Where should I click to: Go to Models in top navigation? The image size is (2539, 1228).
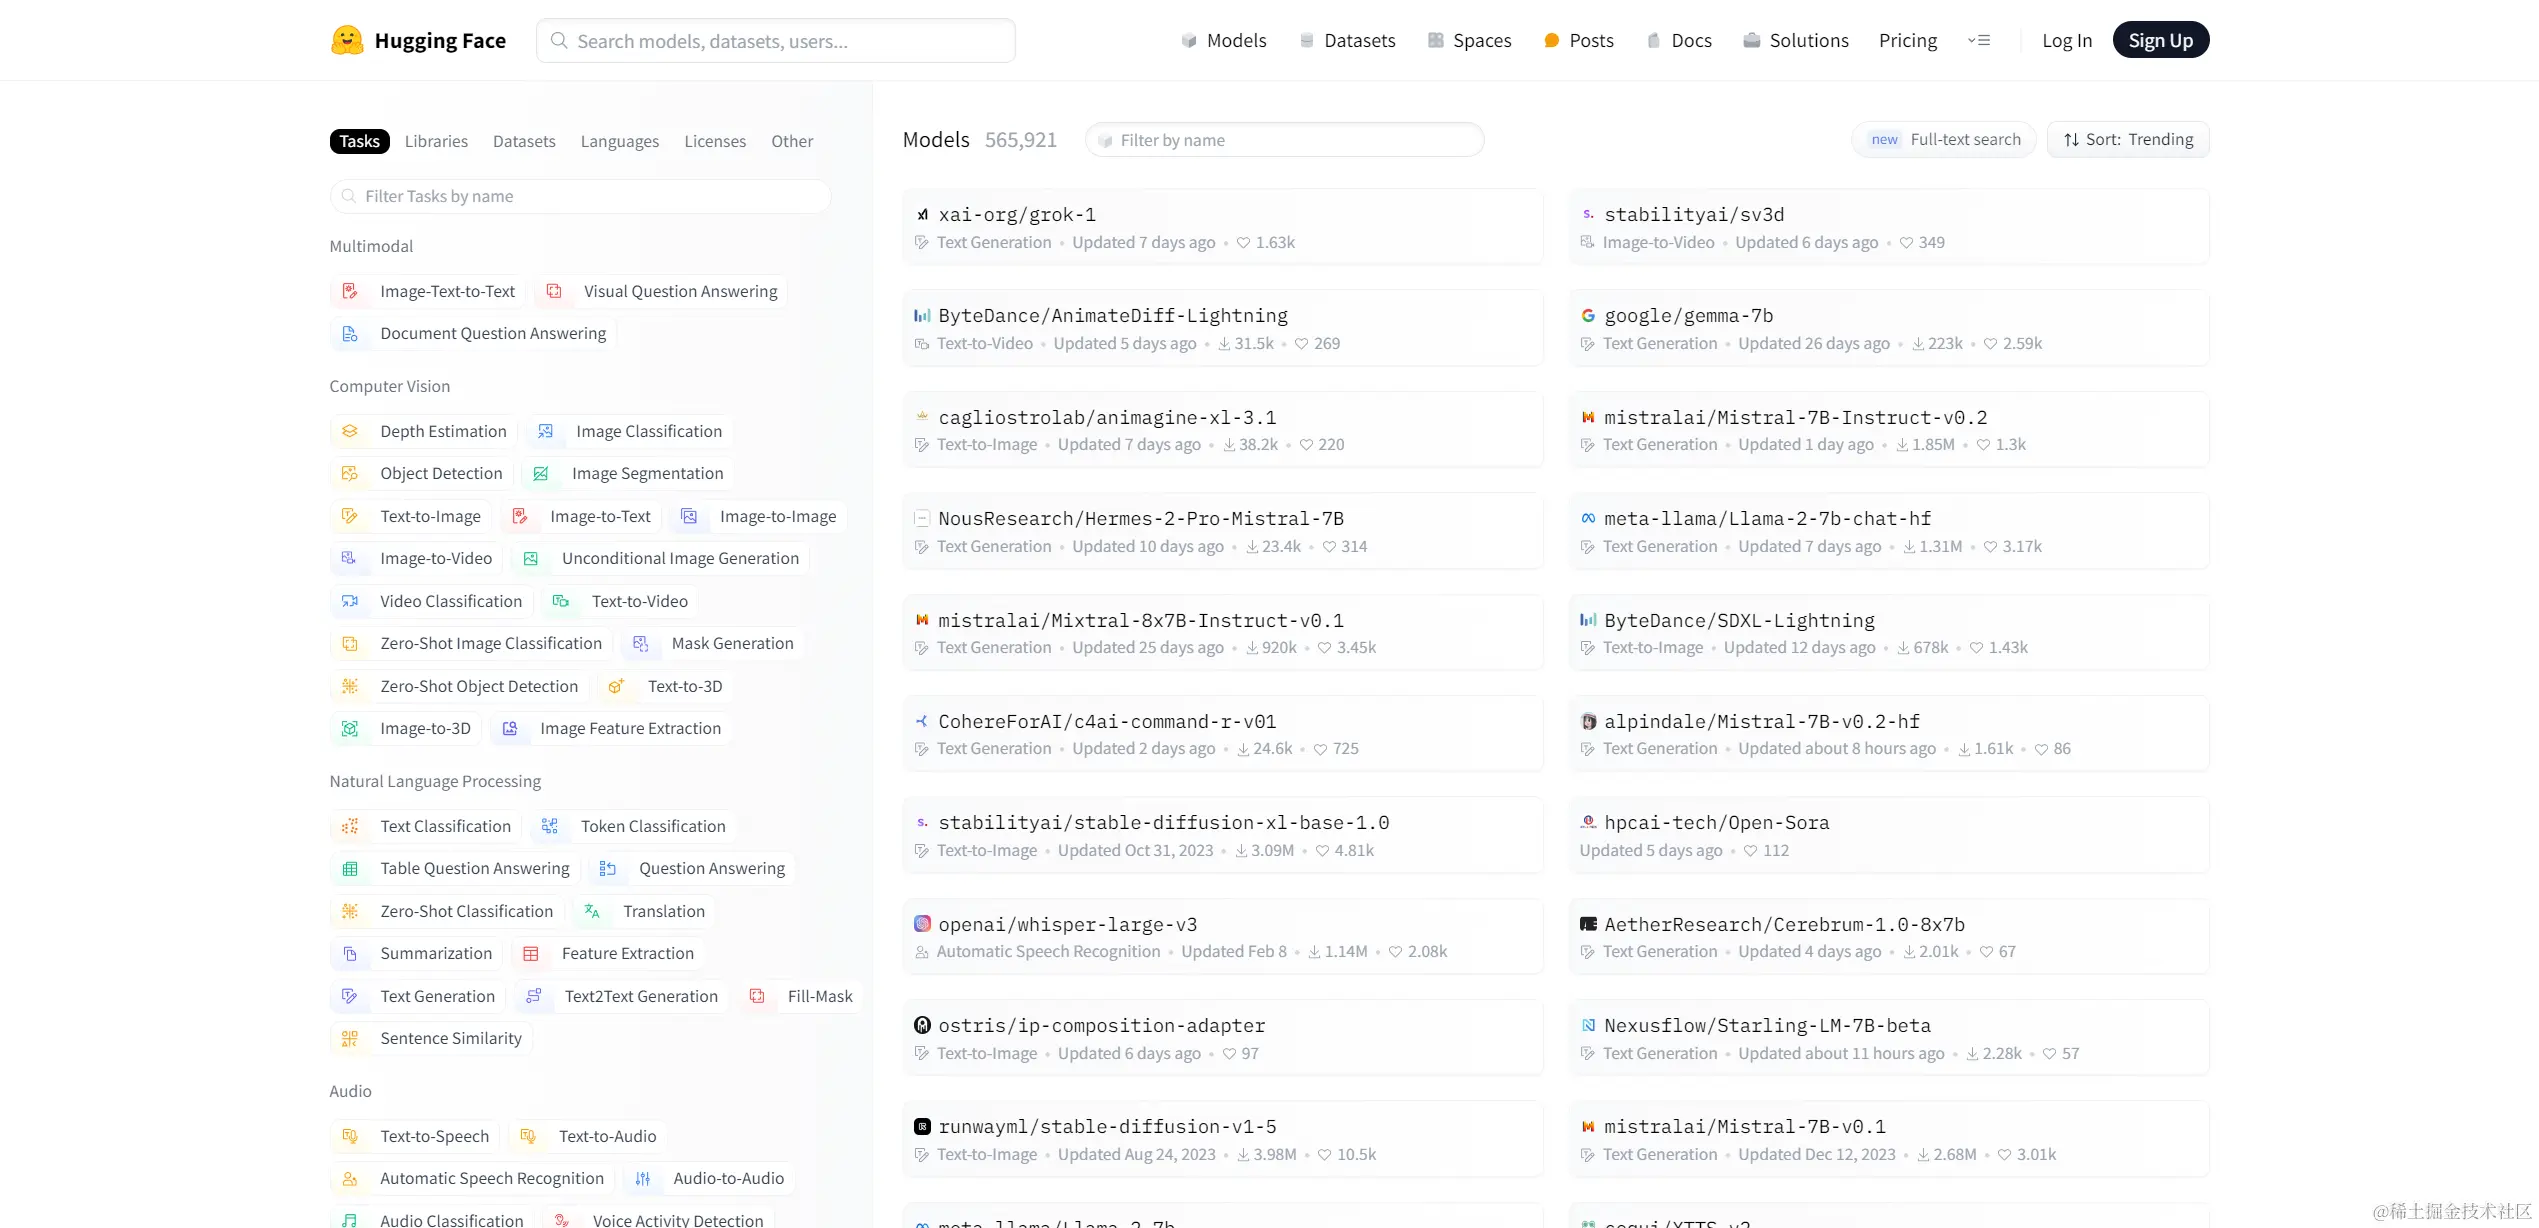click(1224, 40)
